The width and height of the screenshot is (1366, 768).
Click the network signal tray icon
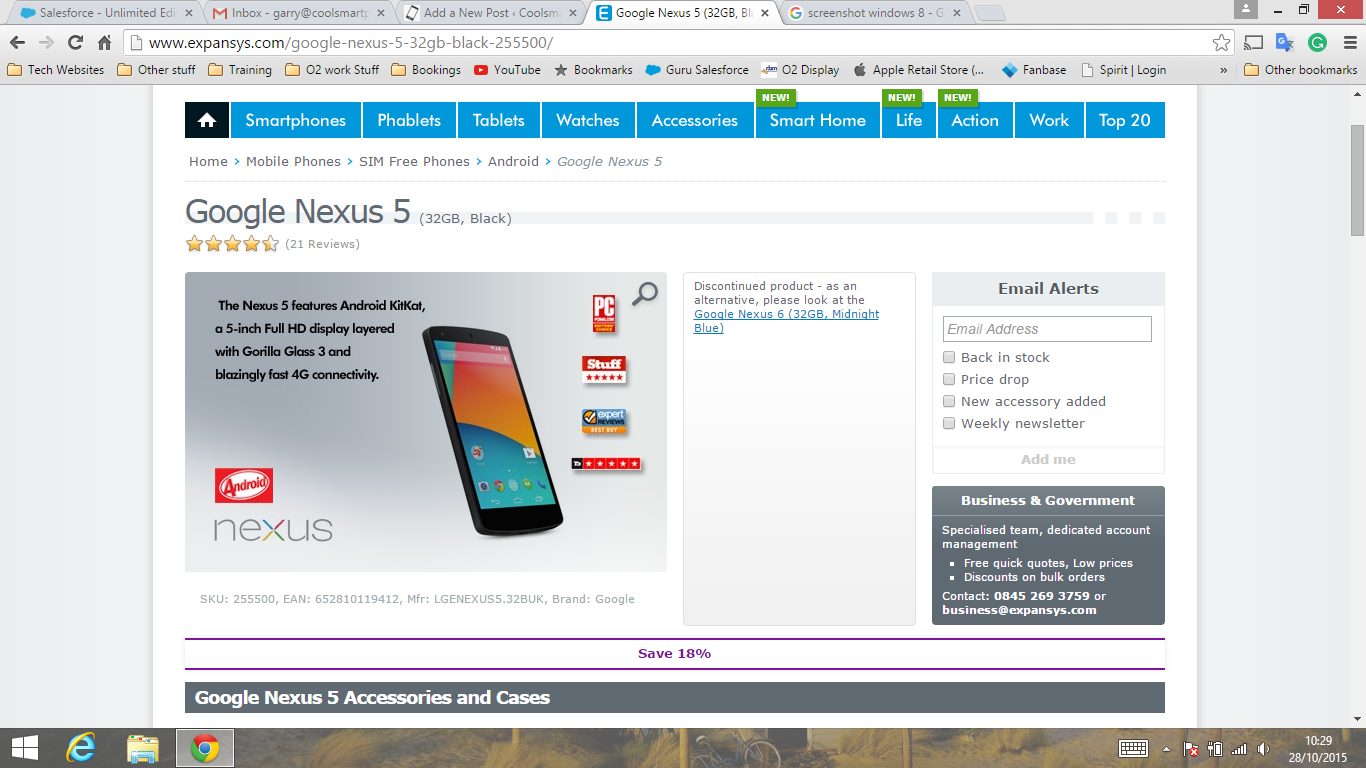1239,748
